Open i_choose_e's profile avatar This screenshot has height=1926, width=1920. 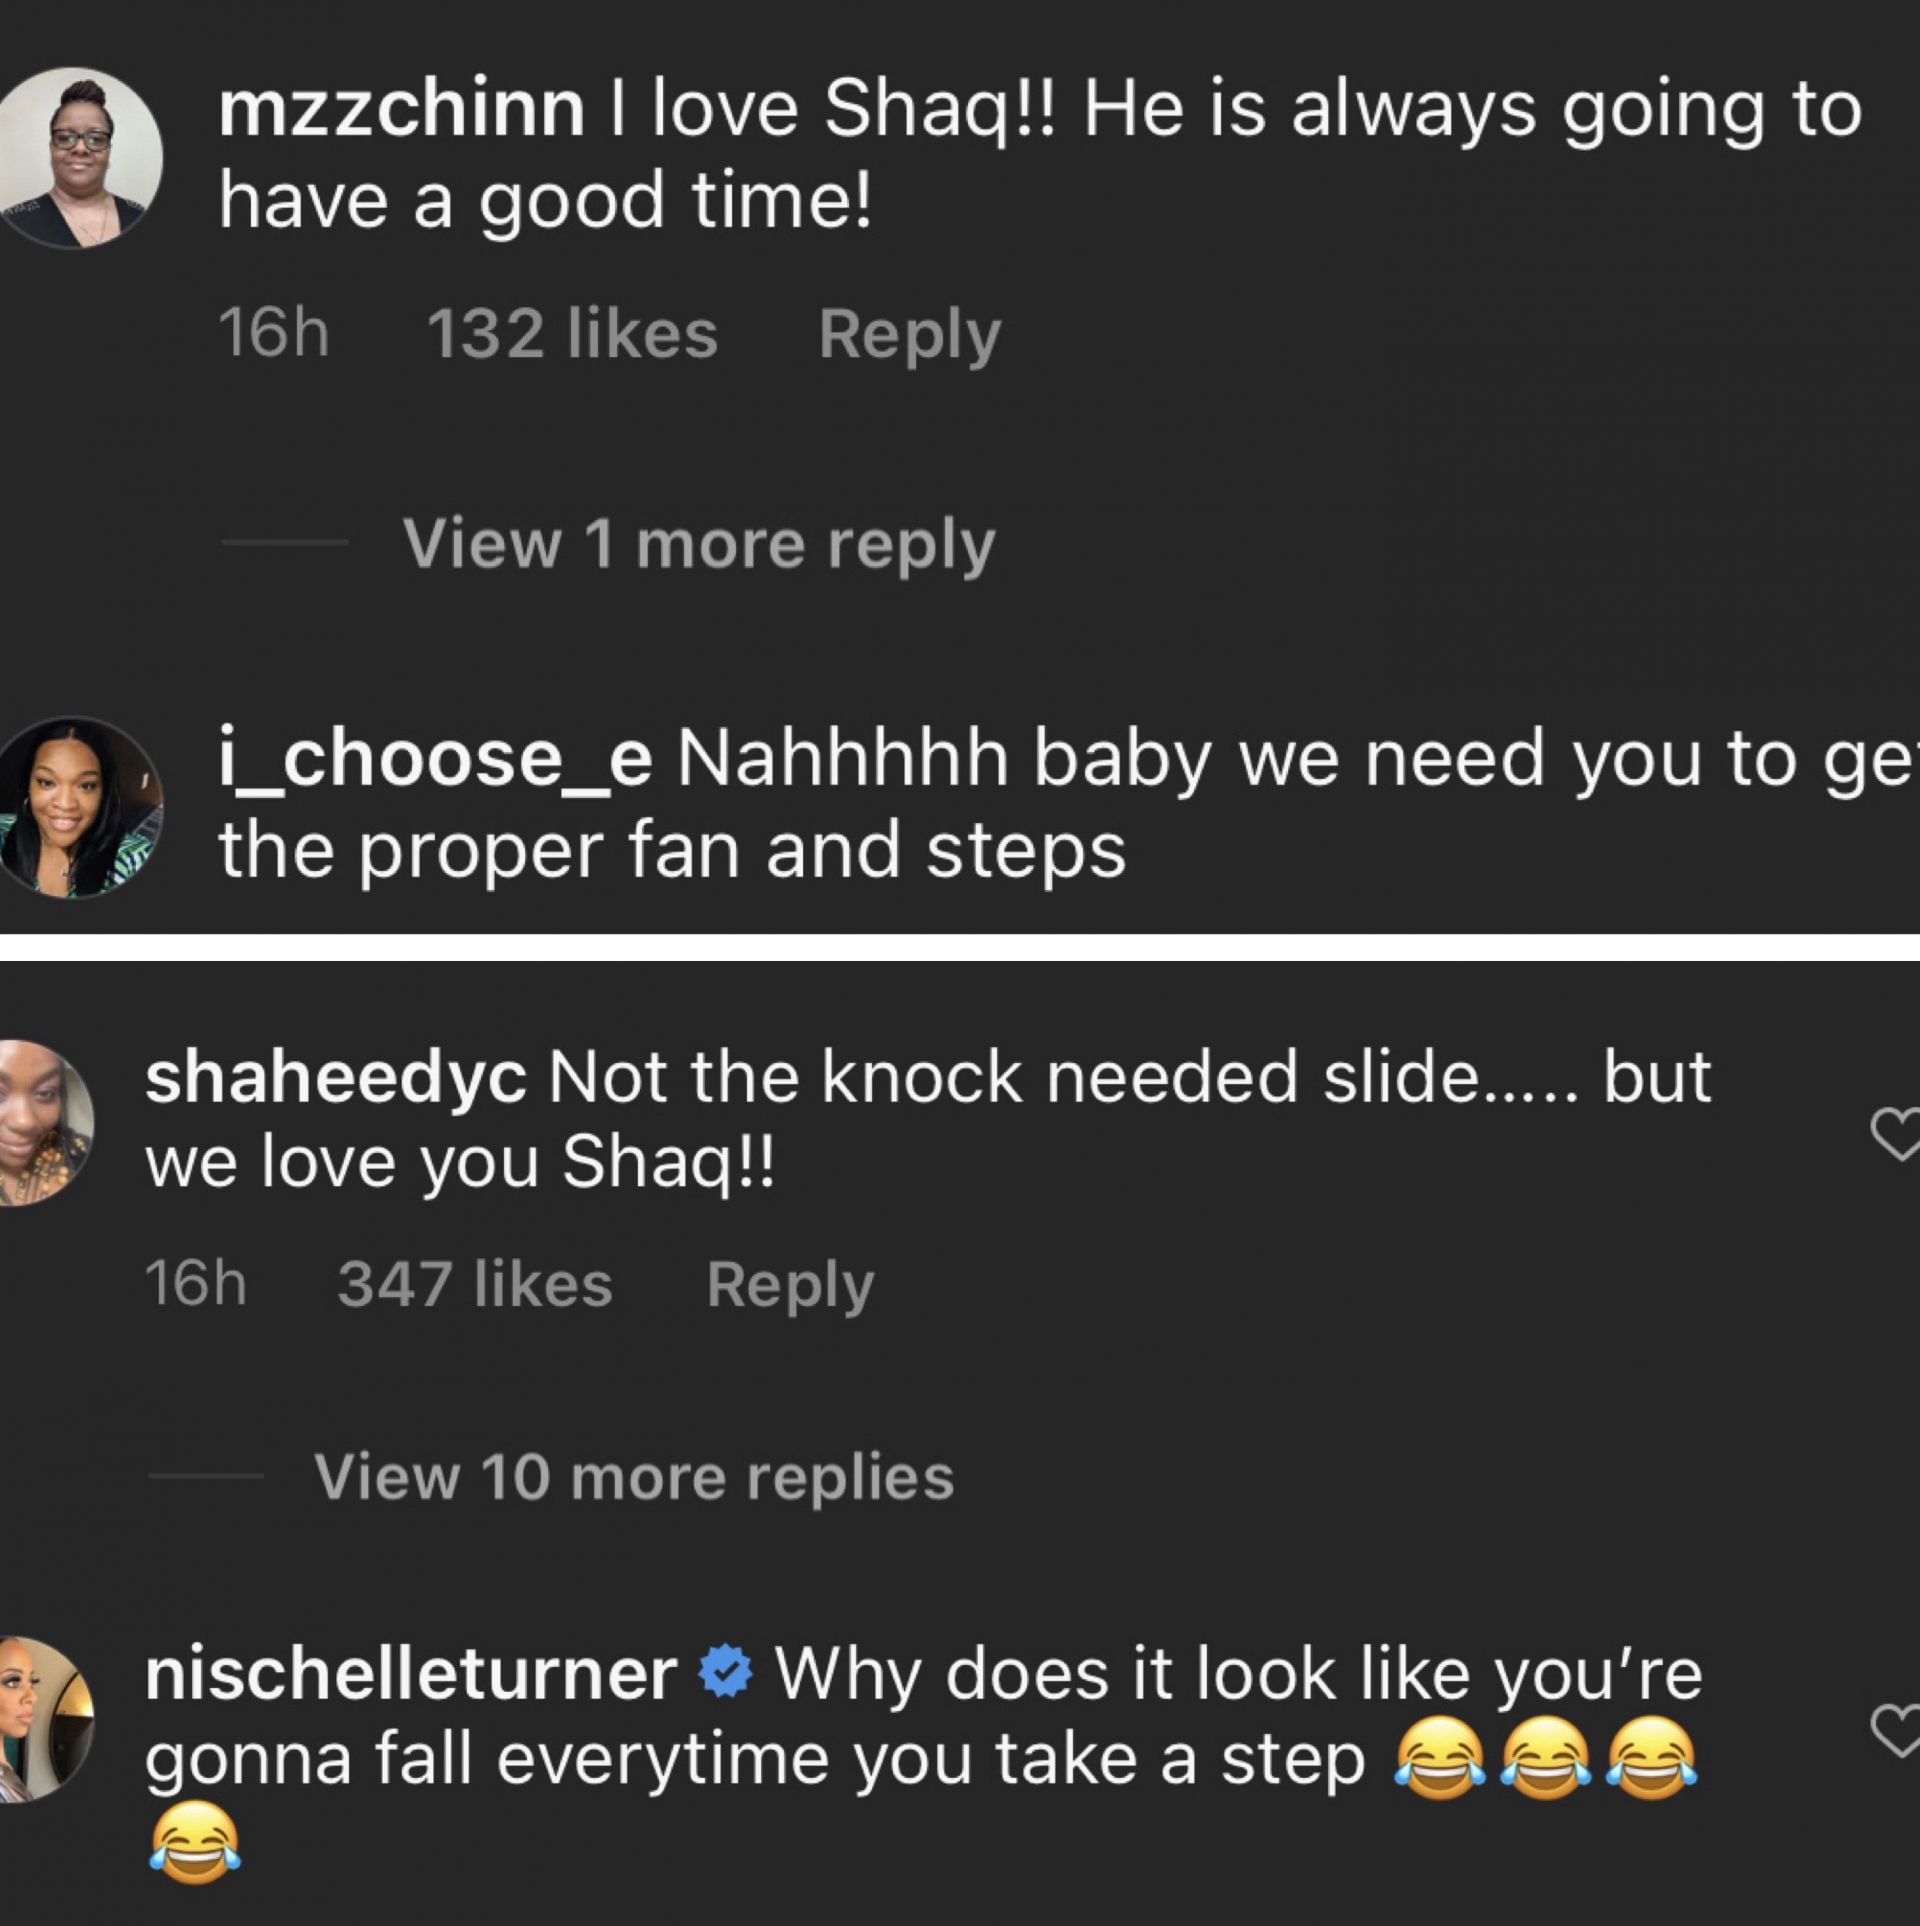click(78, 806)
